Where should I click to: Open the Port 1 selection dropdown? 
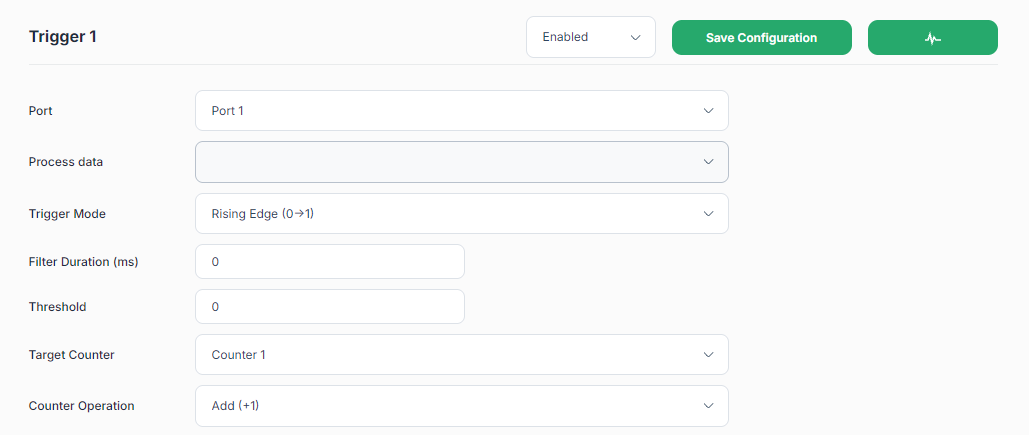(x=461, y=111)
